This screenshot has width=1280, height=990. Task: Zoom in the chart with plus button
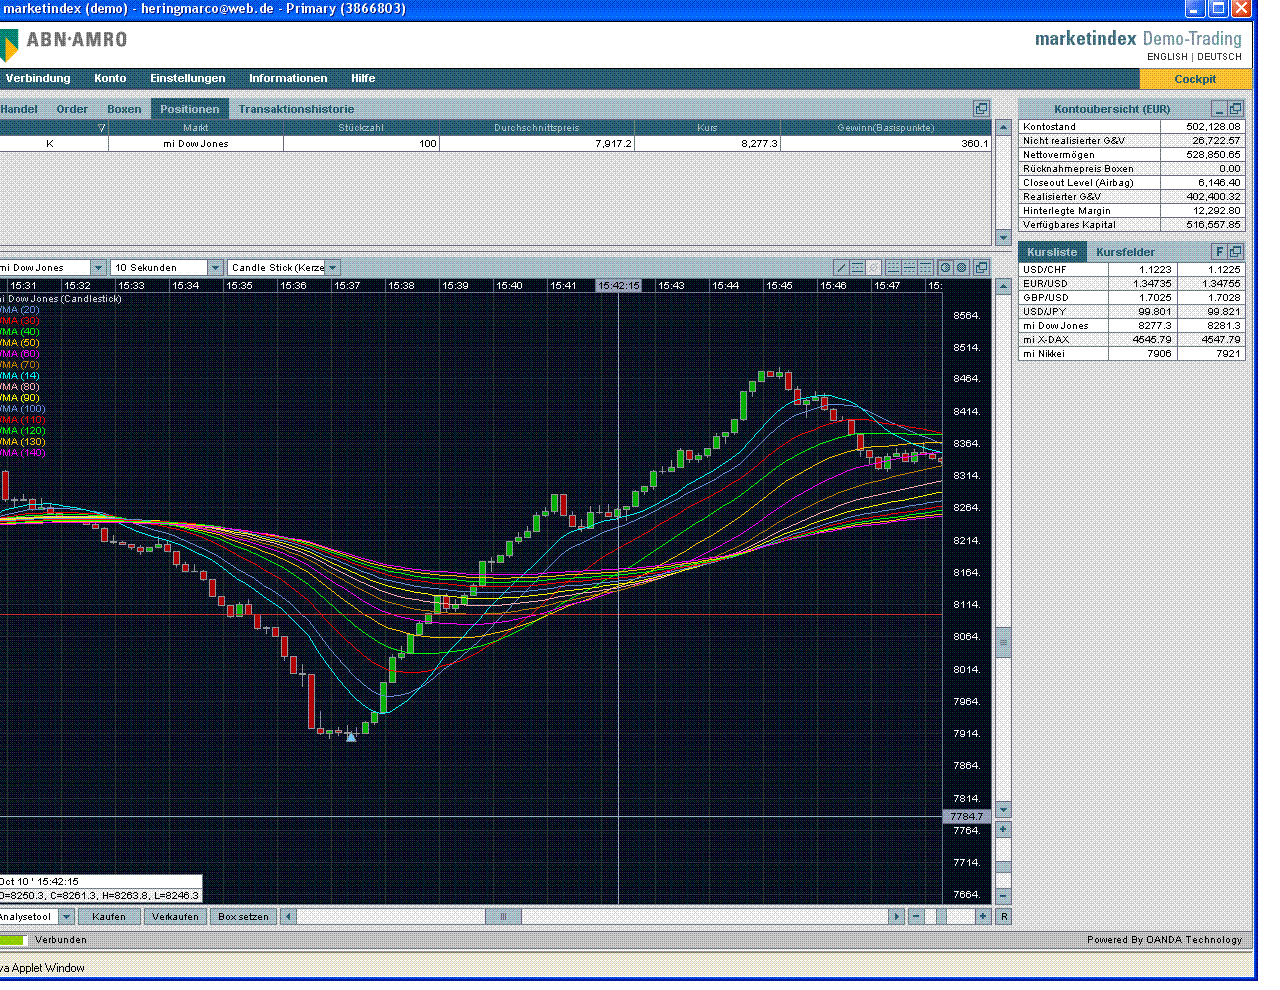tap(983, 917)
